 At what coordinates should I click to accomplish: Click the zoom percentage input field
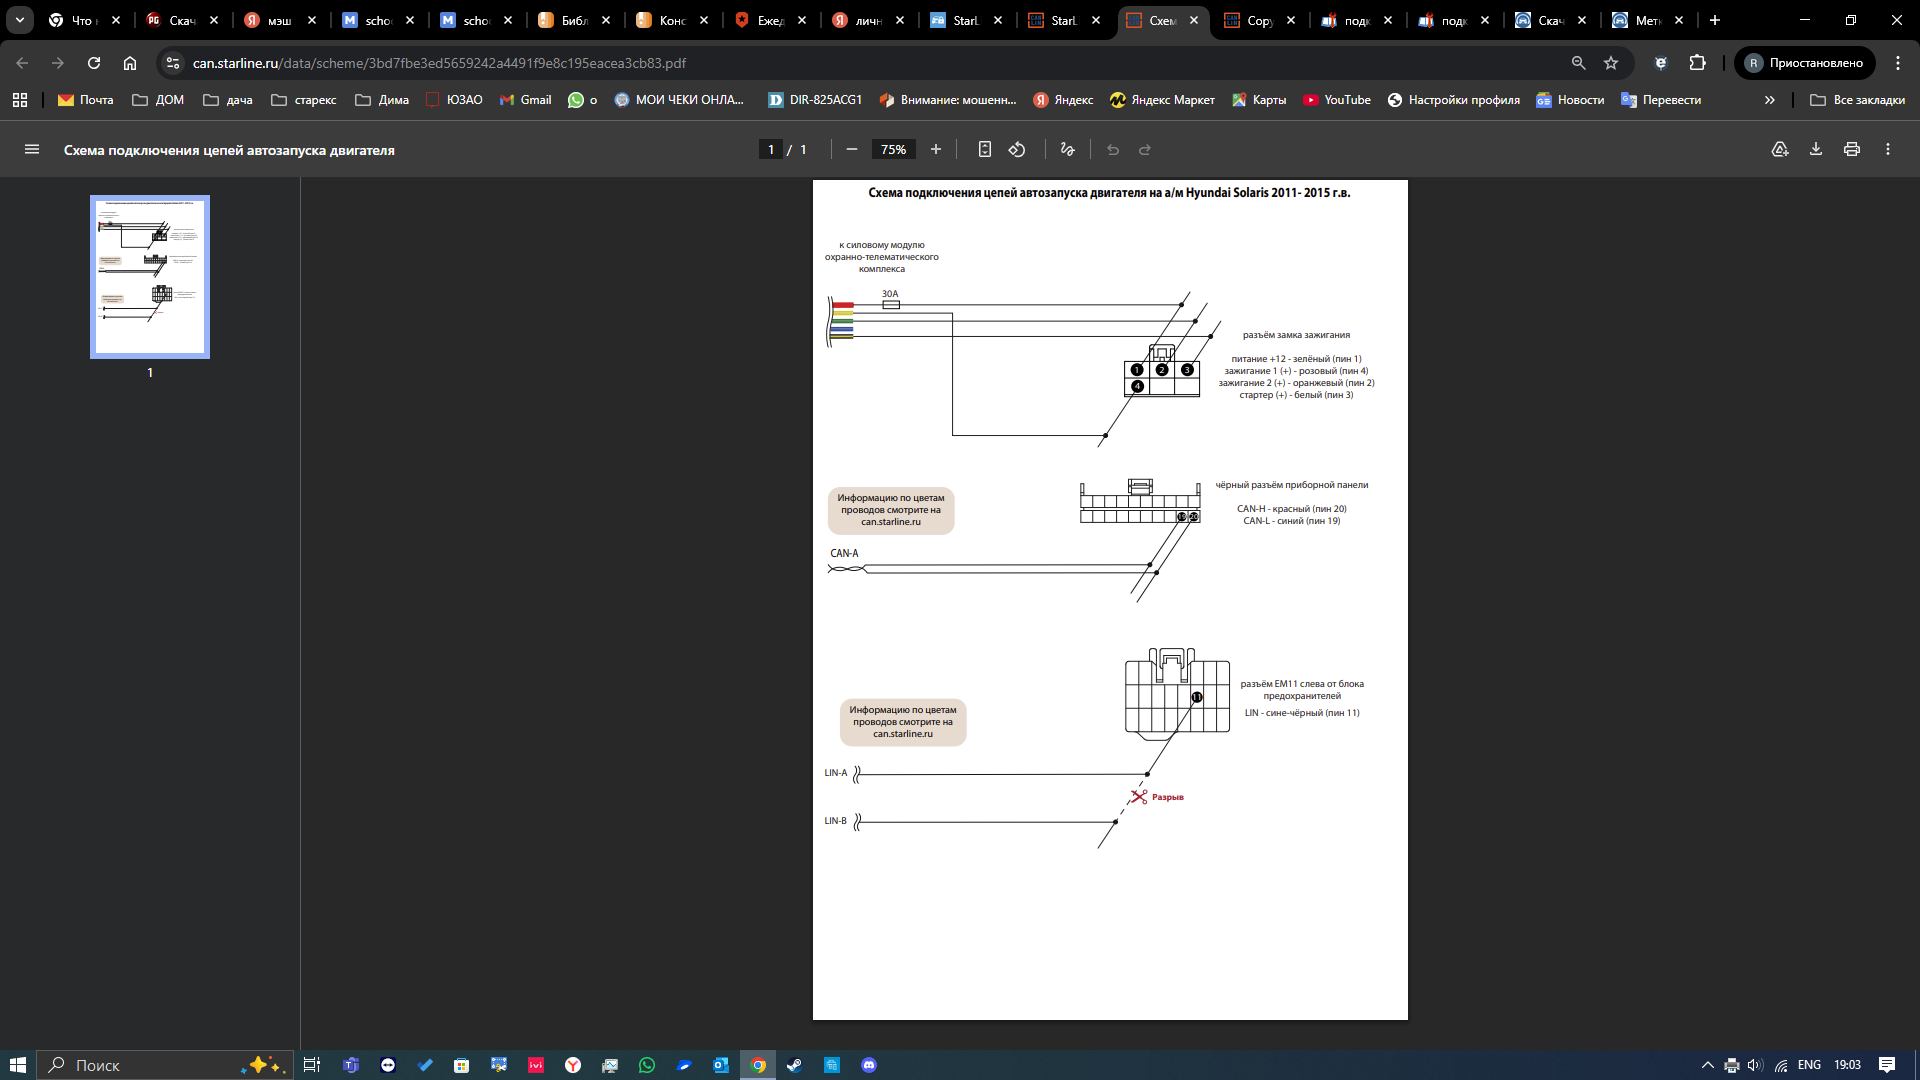click(893, 150)
